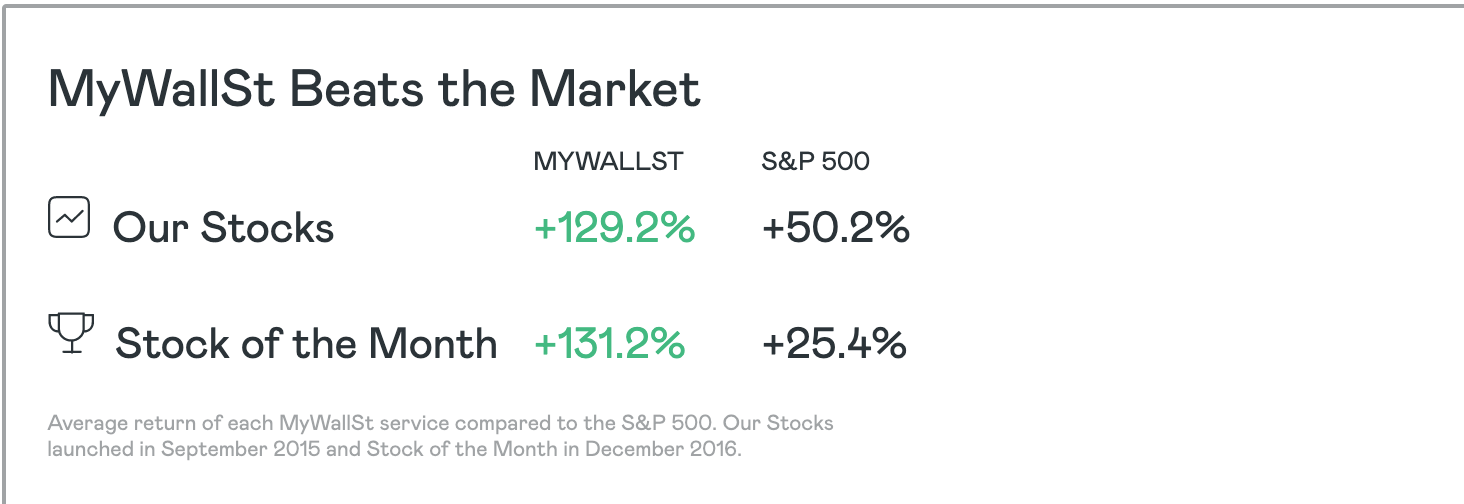Click the footnote's Average return phrase
Screen dimensions: 1464x504
[x=117, y=423]
